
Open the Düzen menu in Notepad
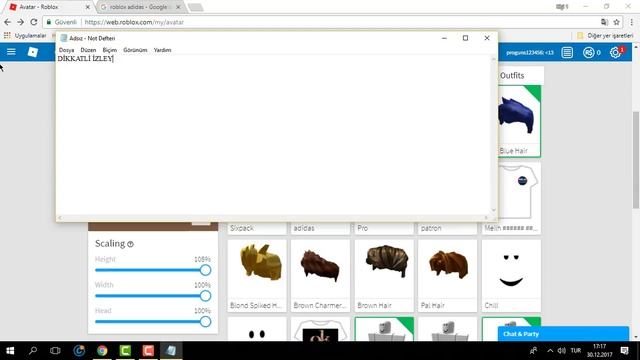88,50
